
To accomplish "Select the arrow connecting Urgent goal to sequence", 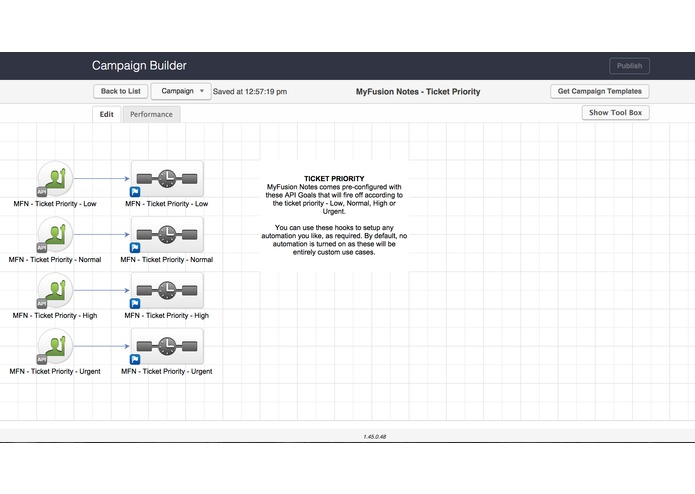I will (102, 346).
